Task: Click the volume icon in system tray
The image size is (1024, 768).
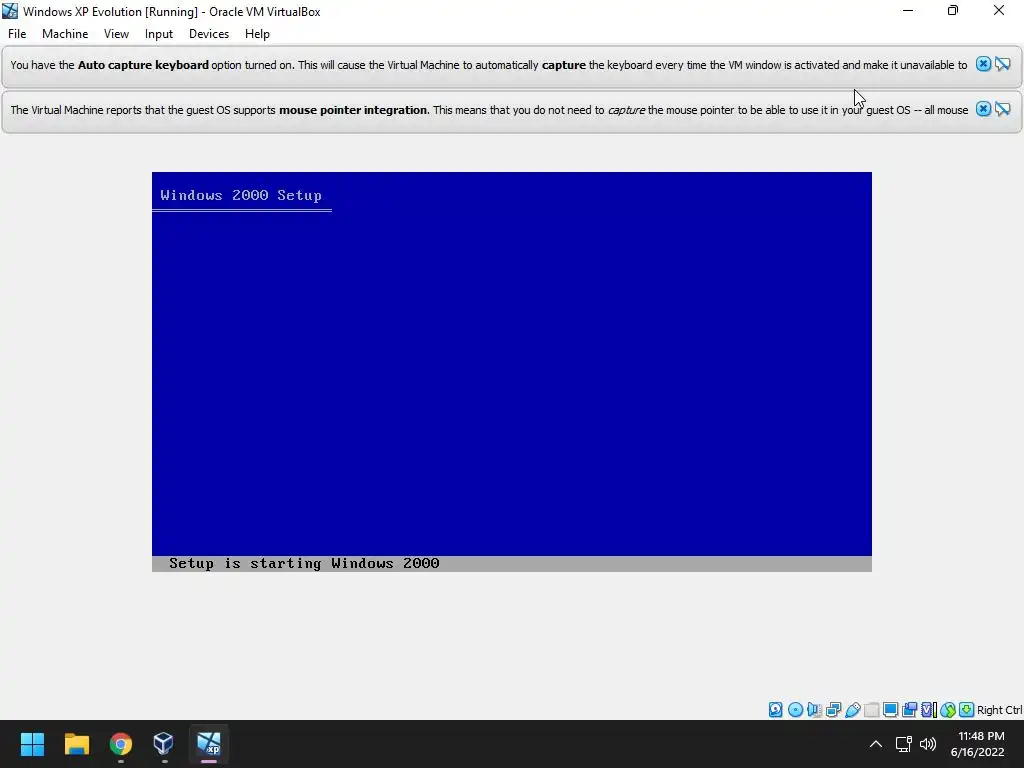Action: click(x=928, y=744)
